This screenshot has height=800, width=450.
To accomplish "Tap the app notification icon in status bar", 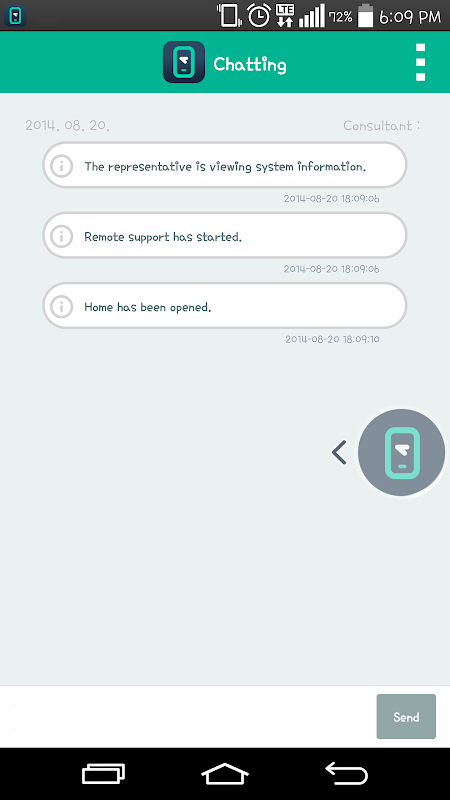I will tap(15, 16).
